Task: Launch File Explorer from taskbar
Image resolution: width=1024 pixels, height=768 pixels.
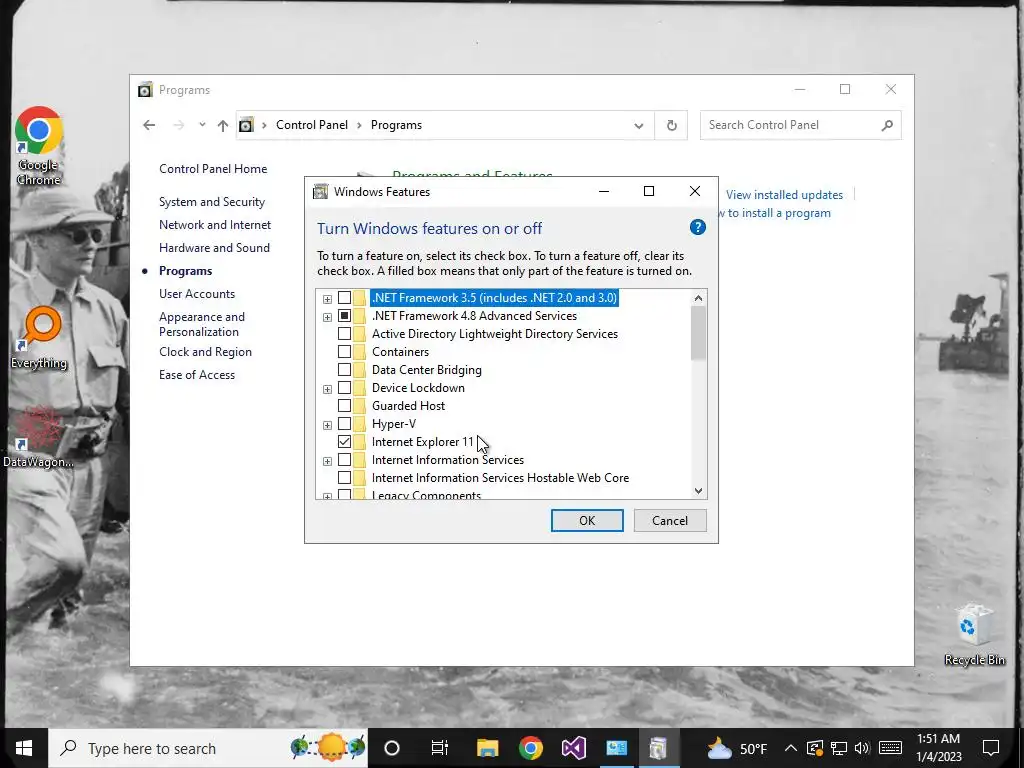Action: coord(487,748)
